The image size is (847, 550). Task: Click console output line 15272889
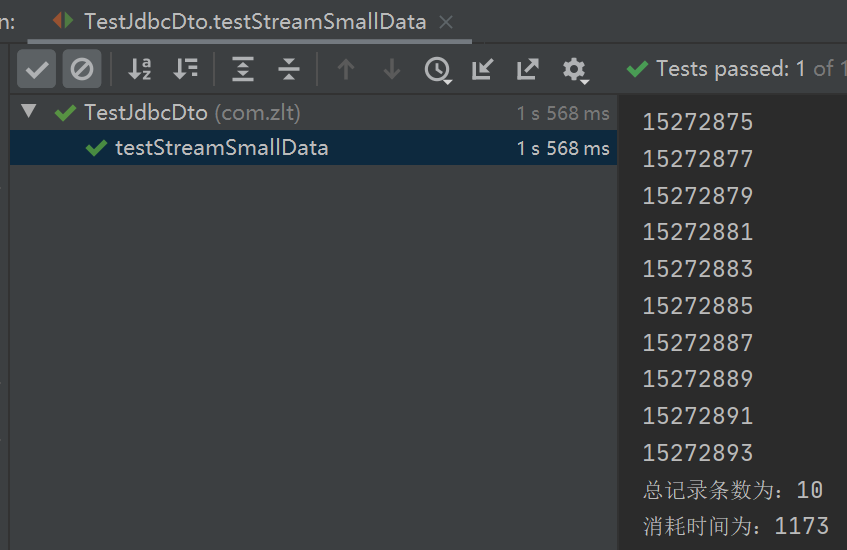coord(697,378)
